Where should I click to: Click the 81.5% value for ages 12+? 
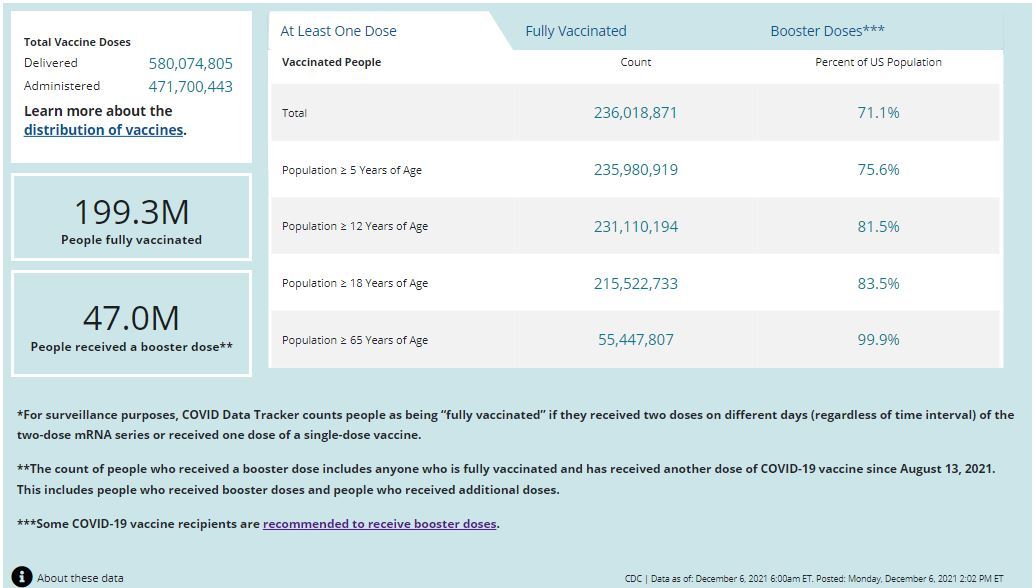[x=878, y=227]
